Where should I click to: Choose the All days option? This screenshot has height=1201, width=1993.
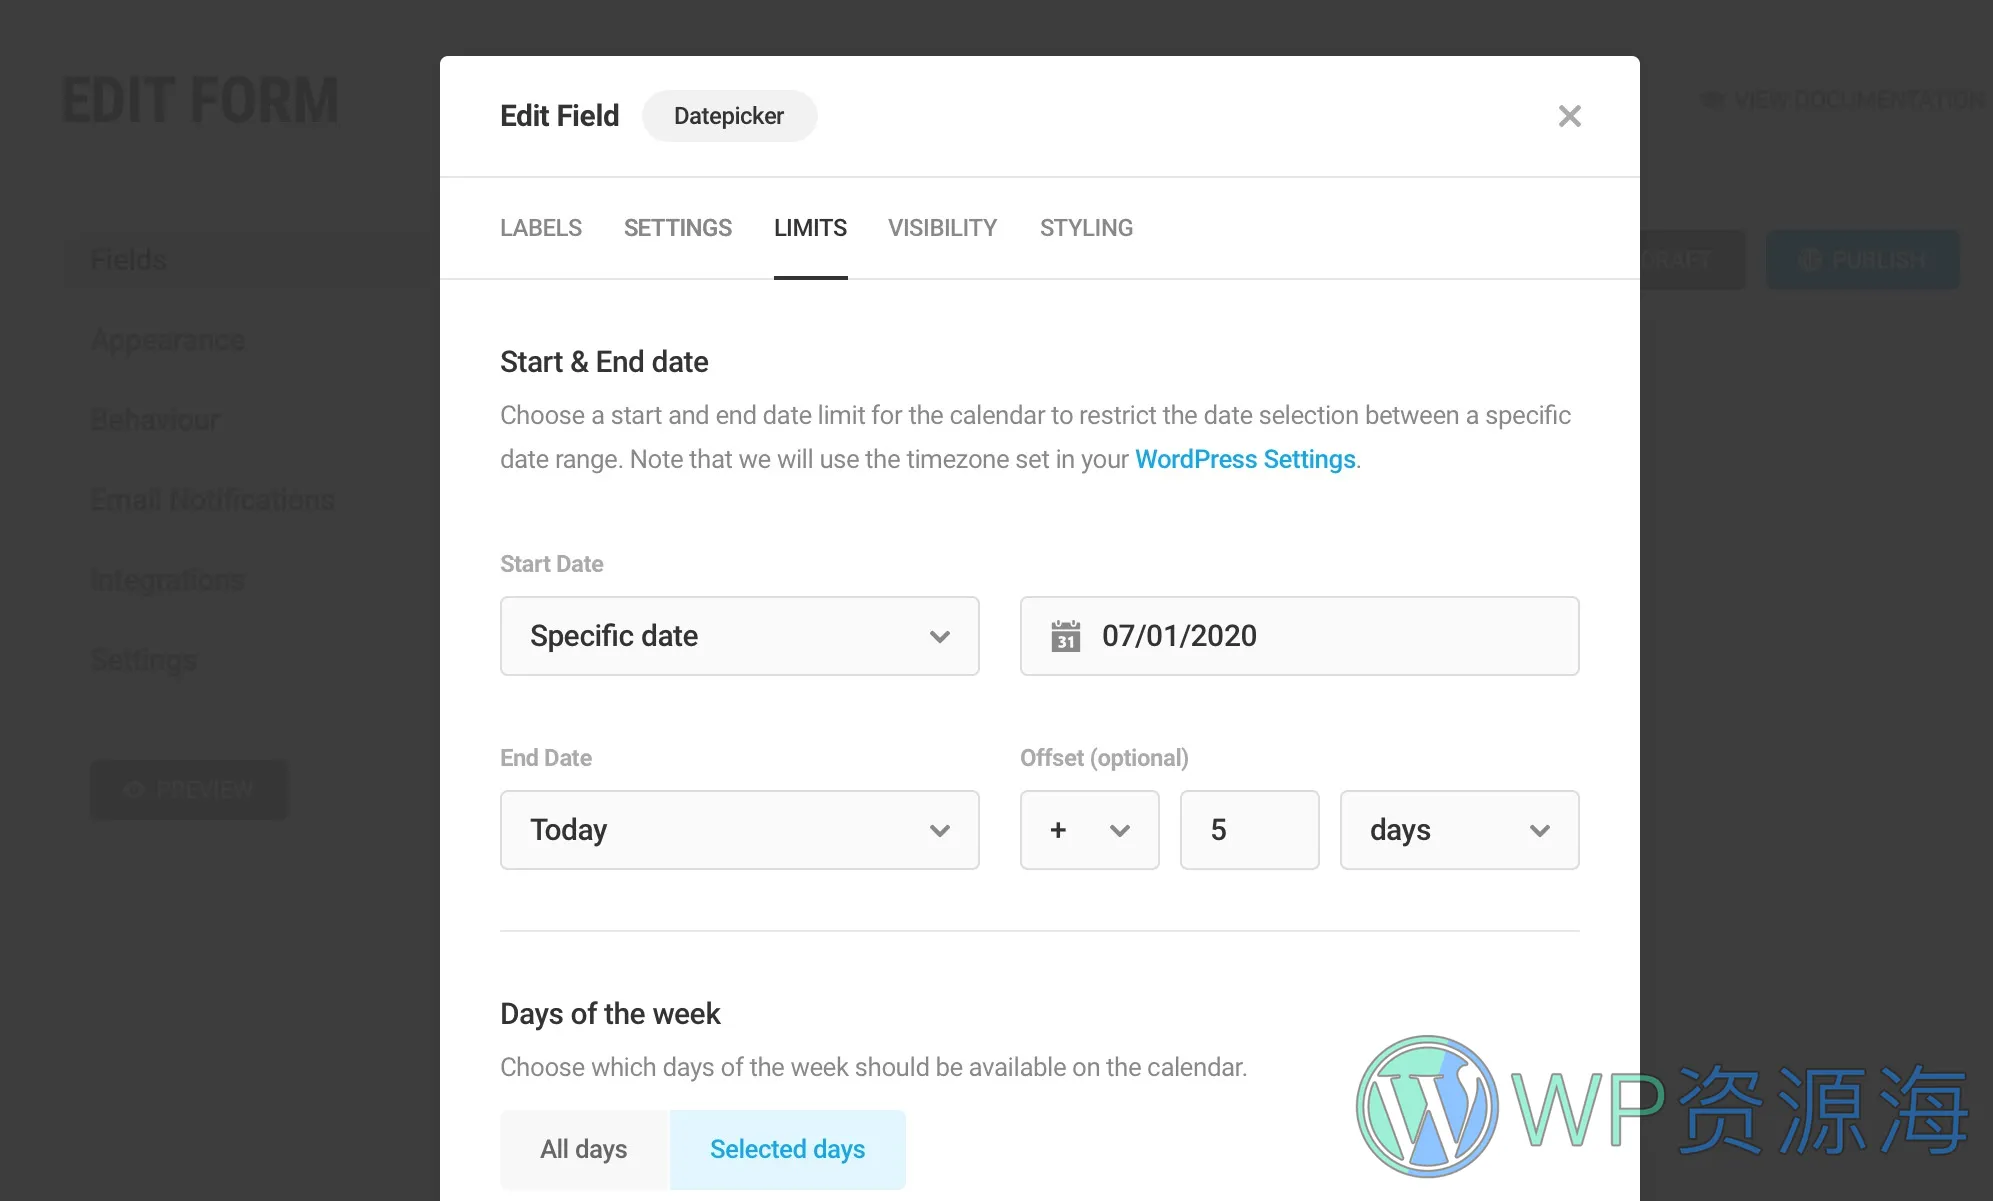(x=584, y=1150)
